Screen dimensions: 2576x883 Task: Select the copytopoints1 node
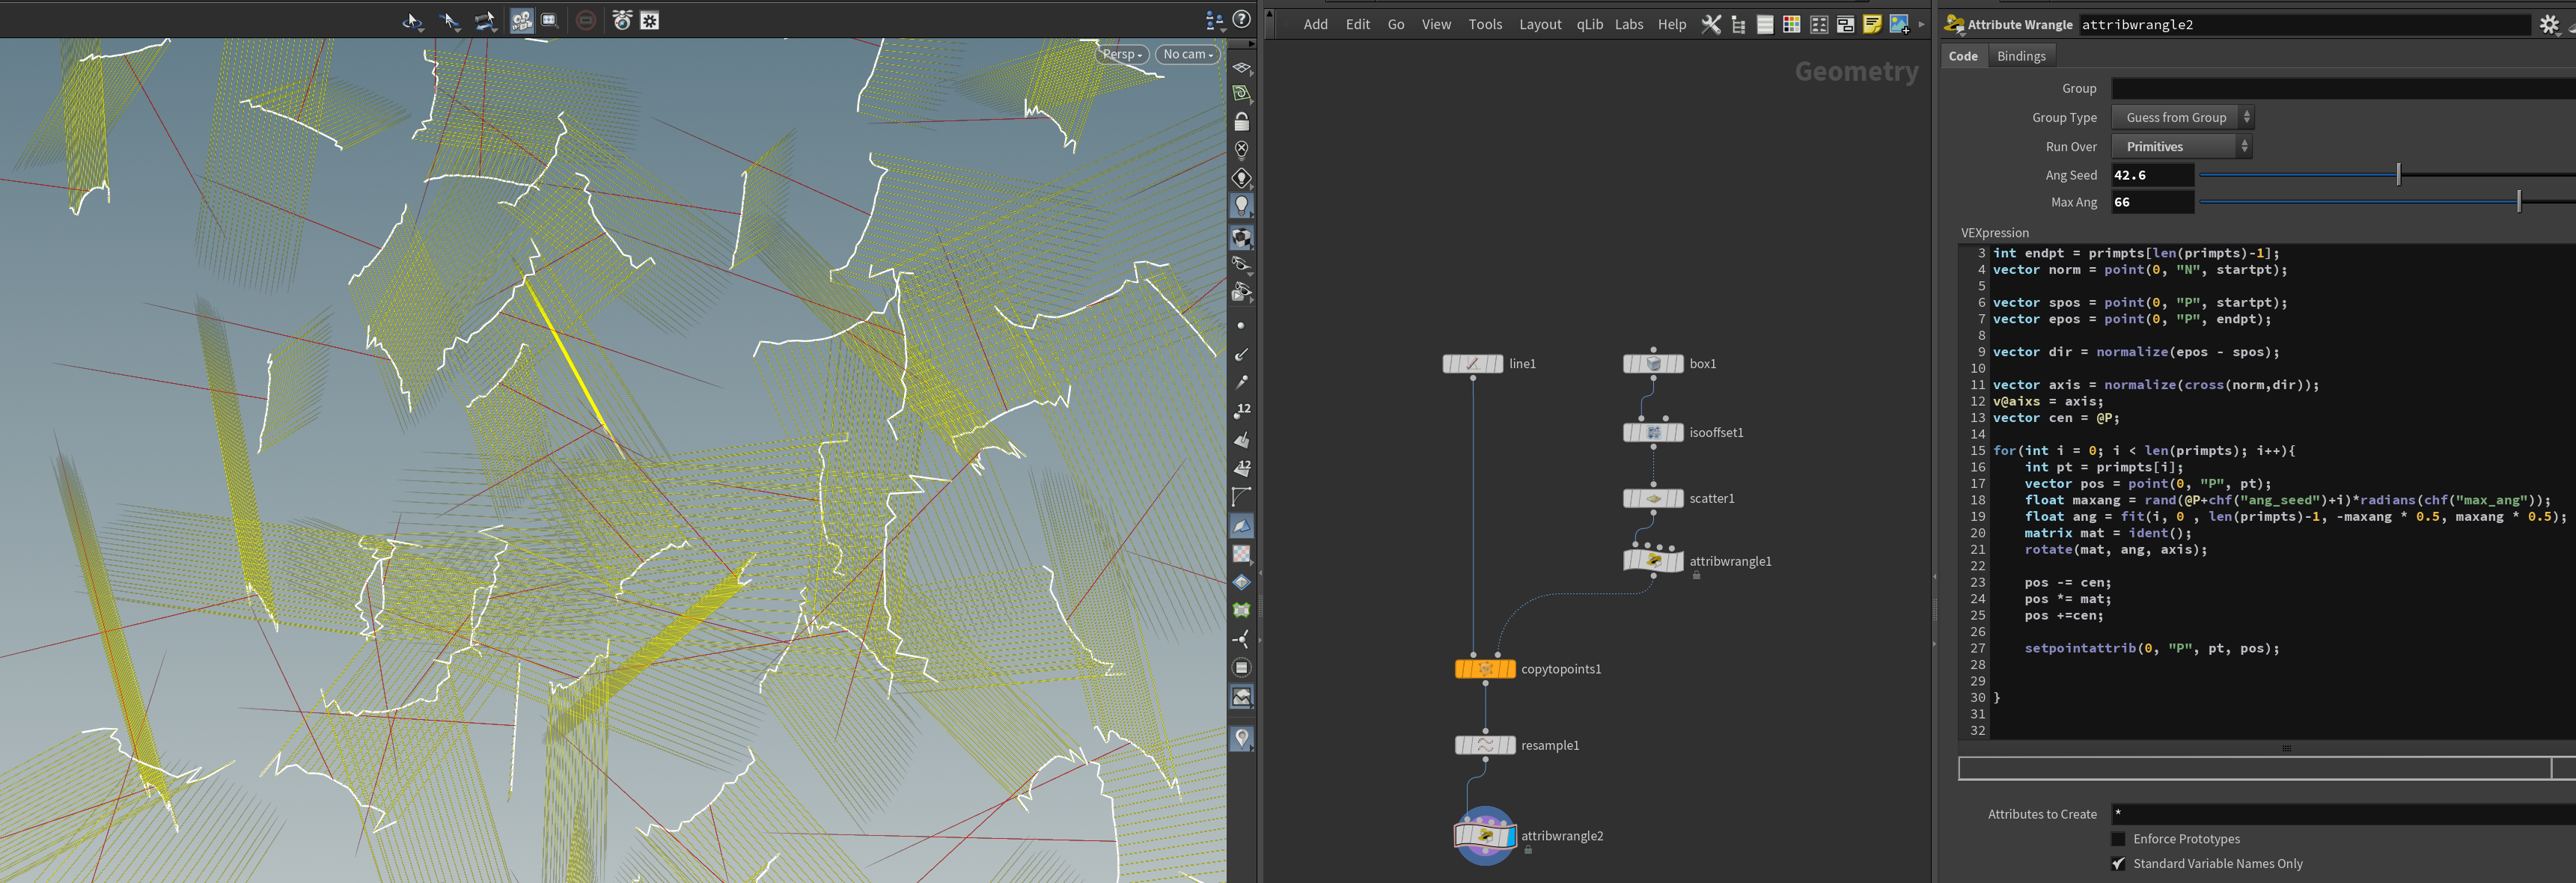coord(1485,669)
